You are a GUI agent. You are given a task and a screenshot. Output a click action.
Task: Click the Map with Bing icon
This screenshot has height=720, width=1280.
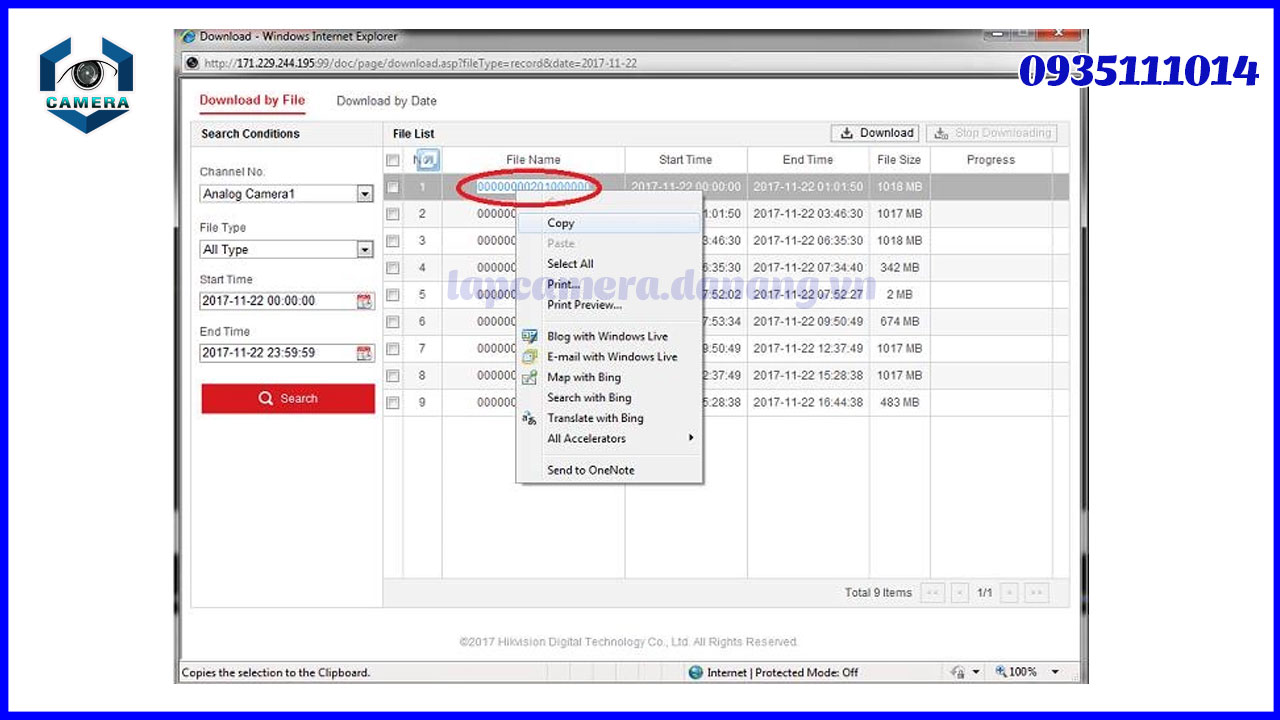pyautogui.click(x=530, y=378)
